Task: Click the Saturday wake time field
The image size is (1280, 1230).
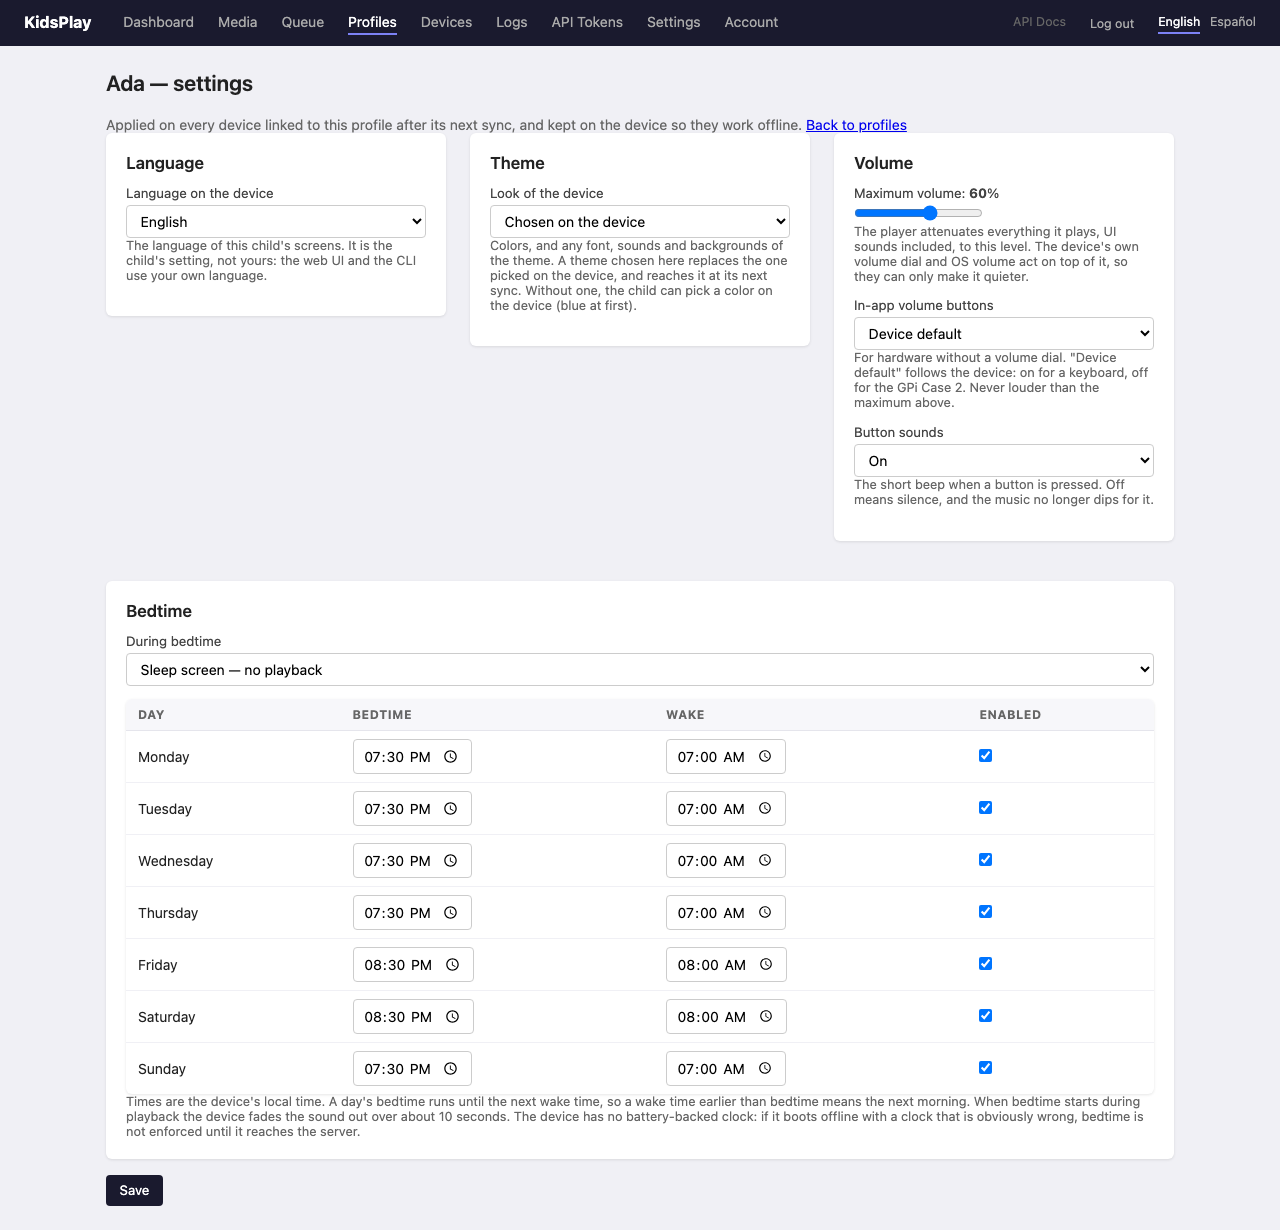Action: pyautogui.click(x=726, y=1017)
